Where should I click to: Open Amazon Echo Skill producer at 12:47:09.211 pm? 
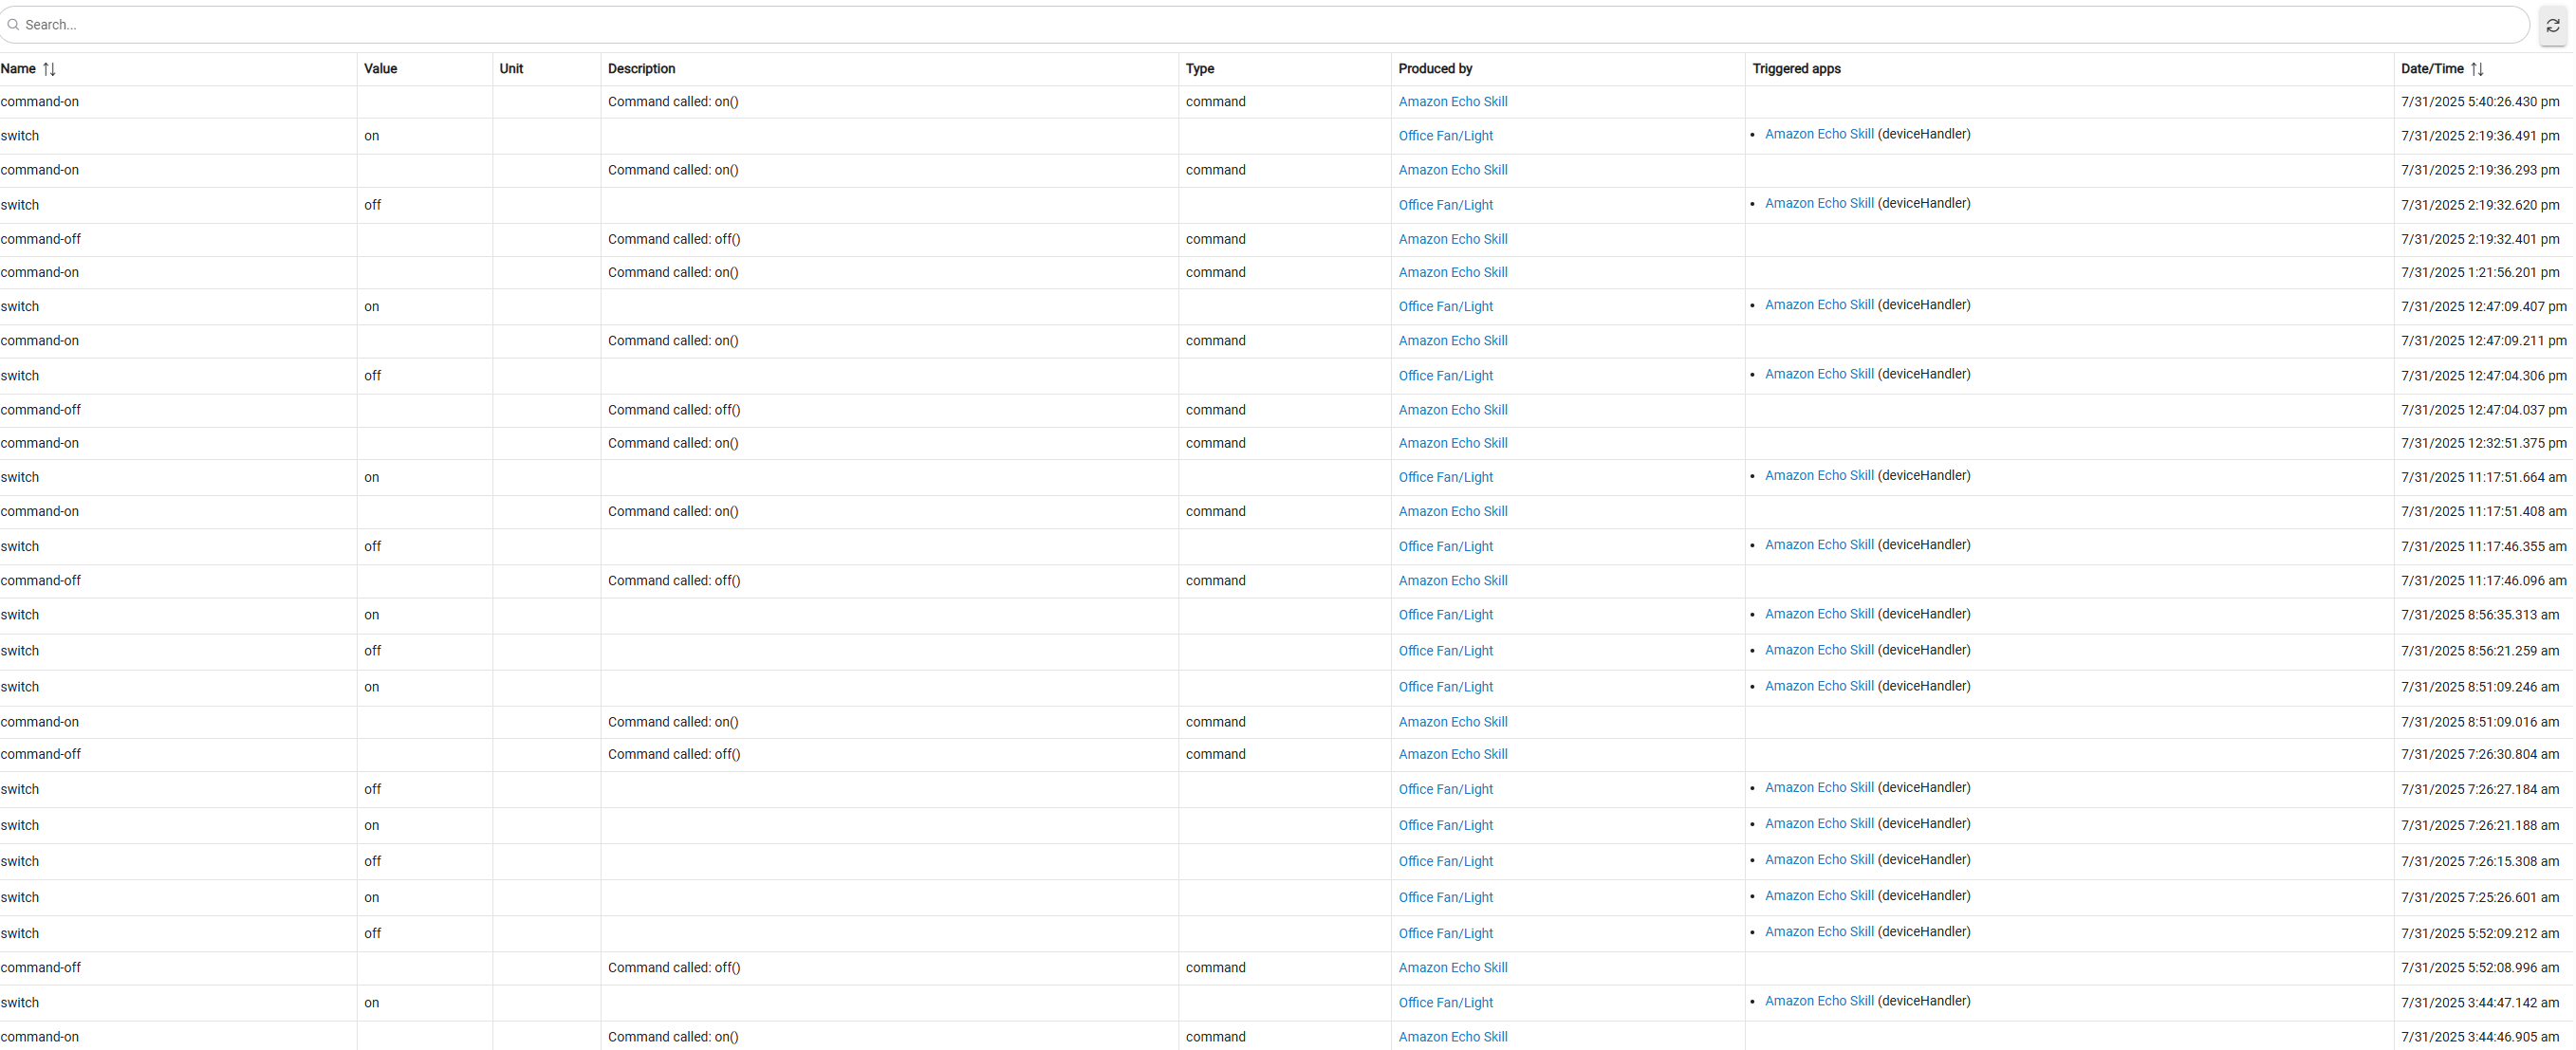point(1452,341)
